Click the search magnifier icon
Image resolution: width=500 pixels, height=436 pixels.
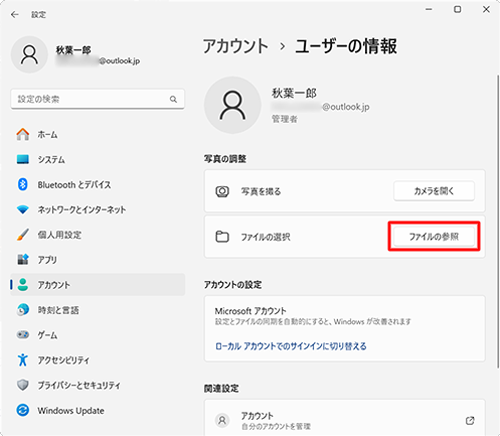pyautogui.click(x=173, y=99)
